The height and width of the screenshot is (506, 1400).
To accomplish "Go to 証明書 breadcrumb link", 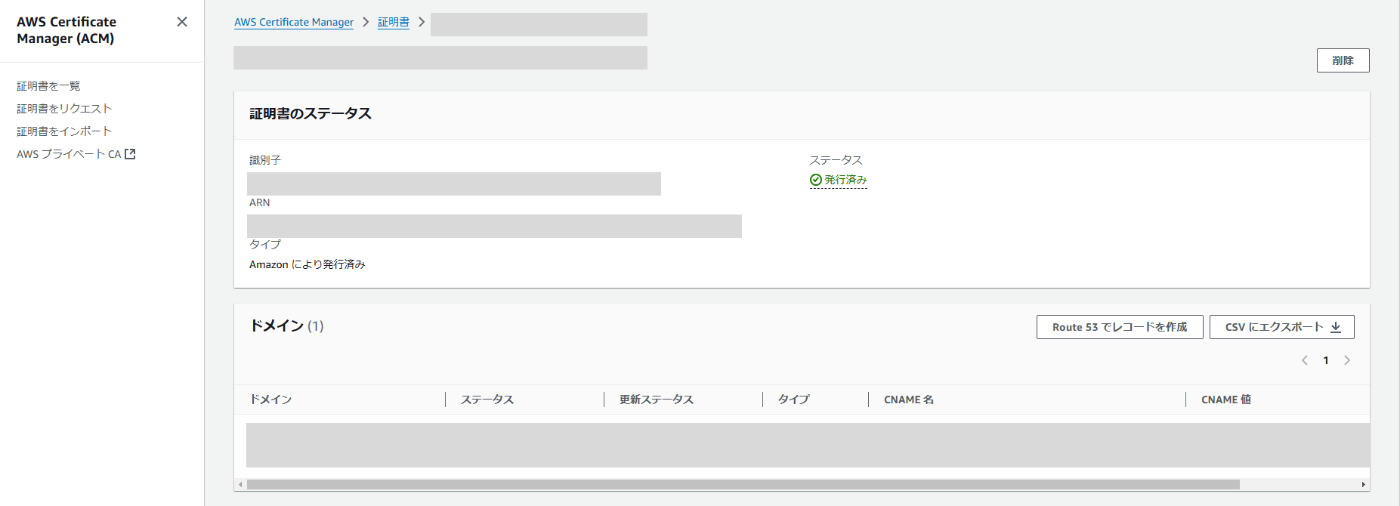I will pos(393,22).
